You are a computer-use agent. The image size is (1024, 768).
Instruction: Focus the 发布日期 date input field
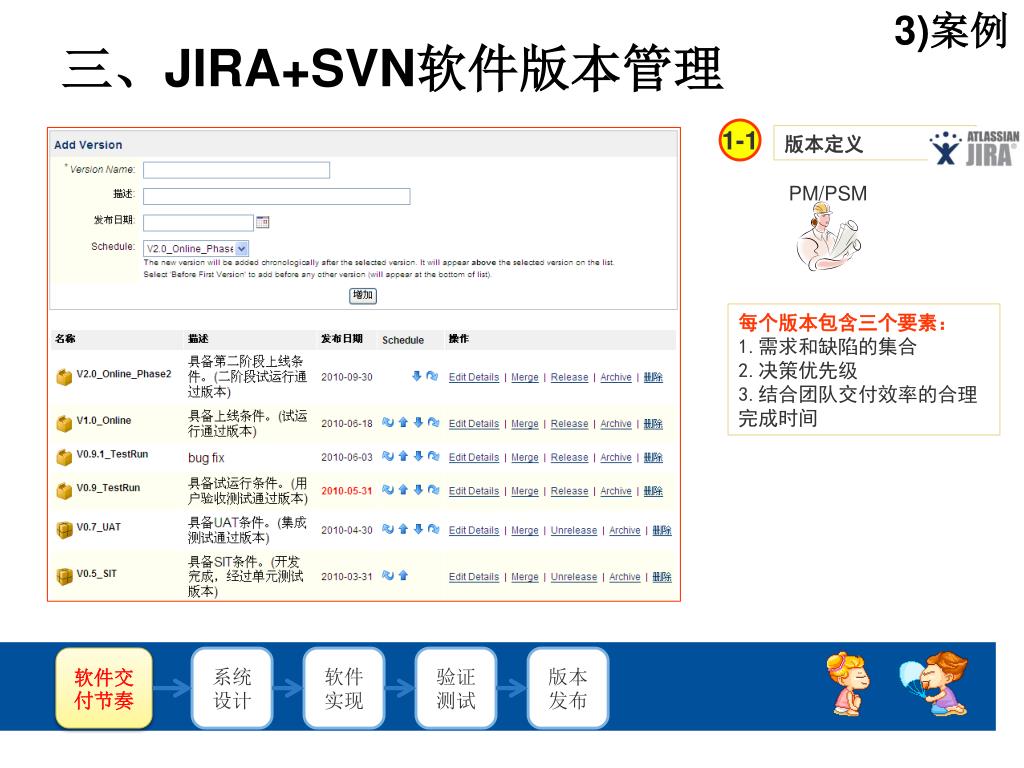198,223
